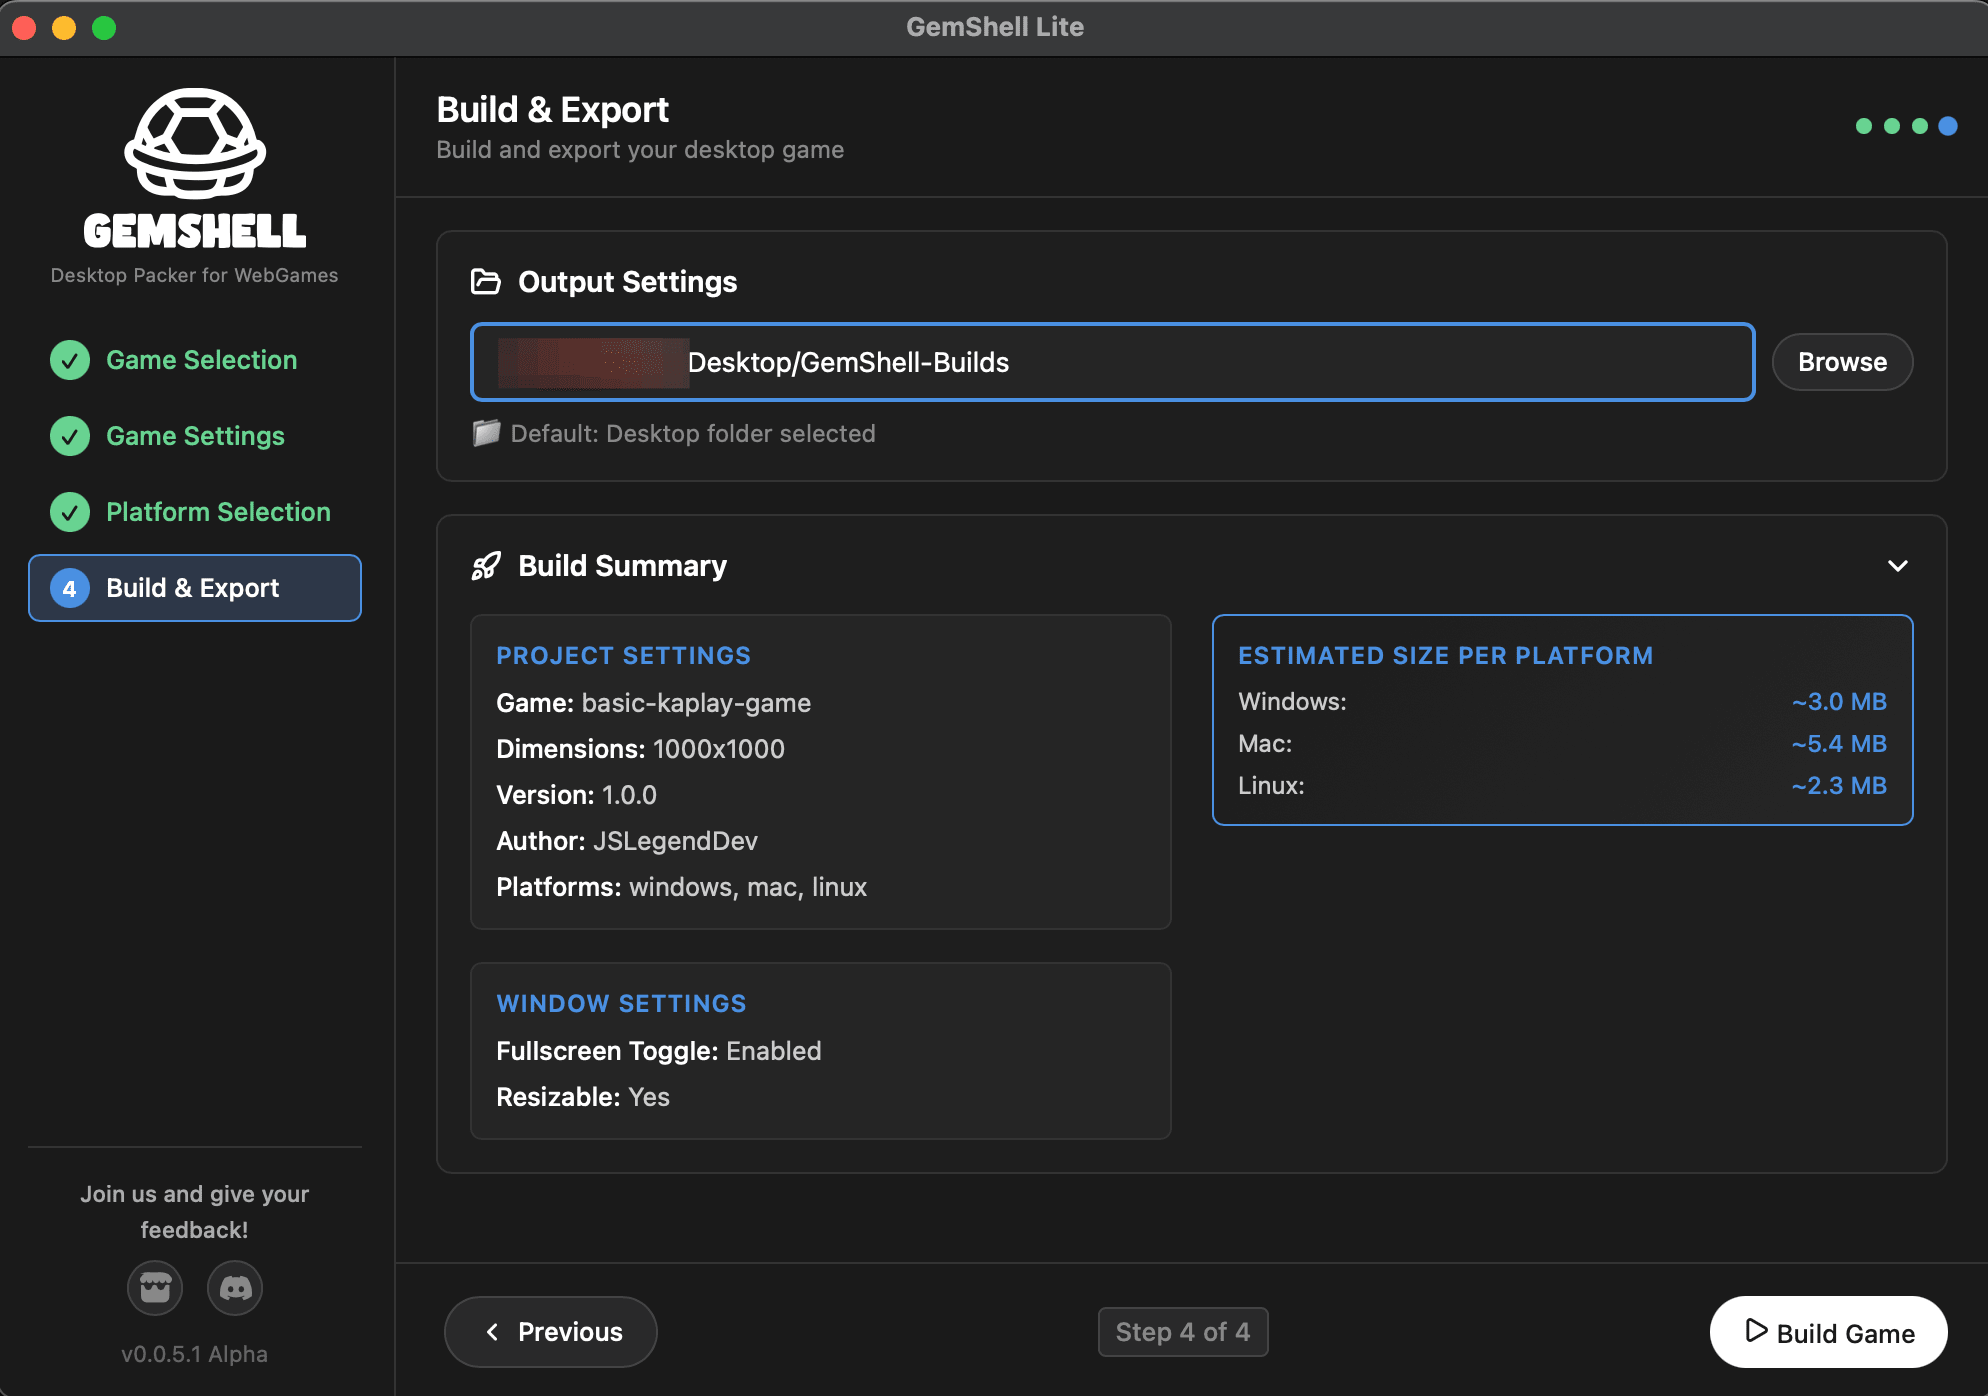The width and height of the screenshot is (1988, 1396).
Task: Go back with the Previous button
Action: point(551,1332)
